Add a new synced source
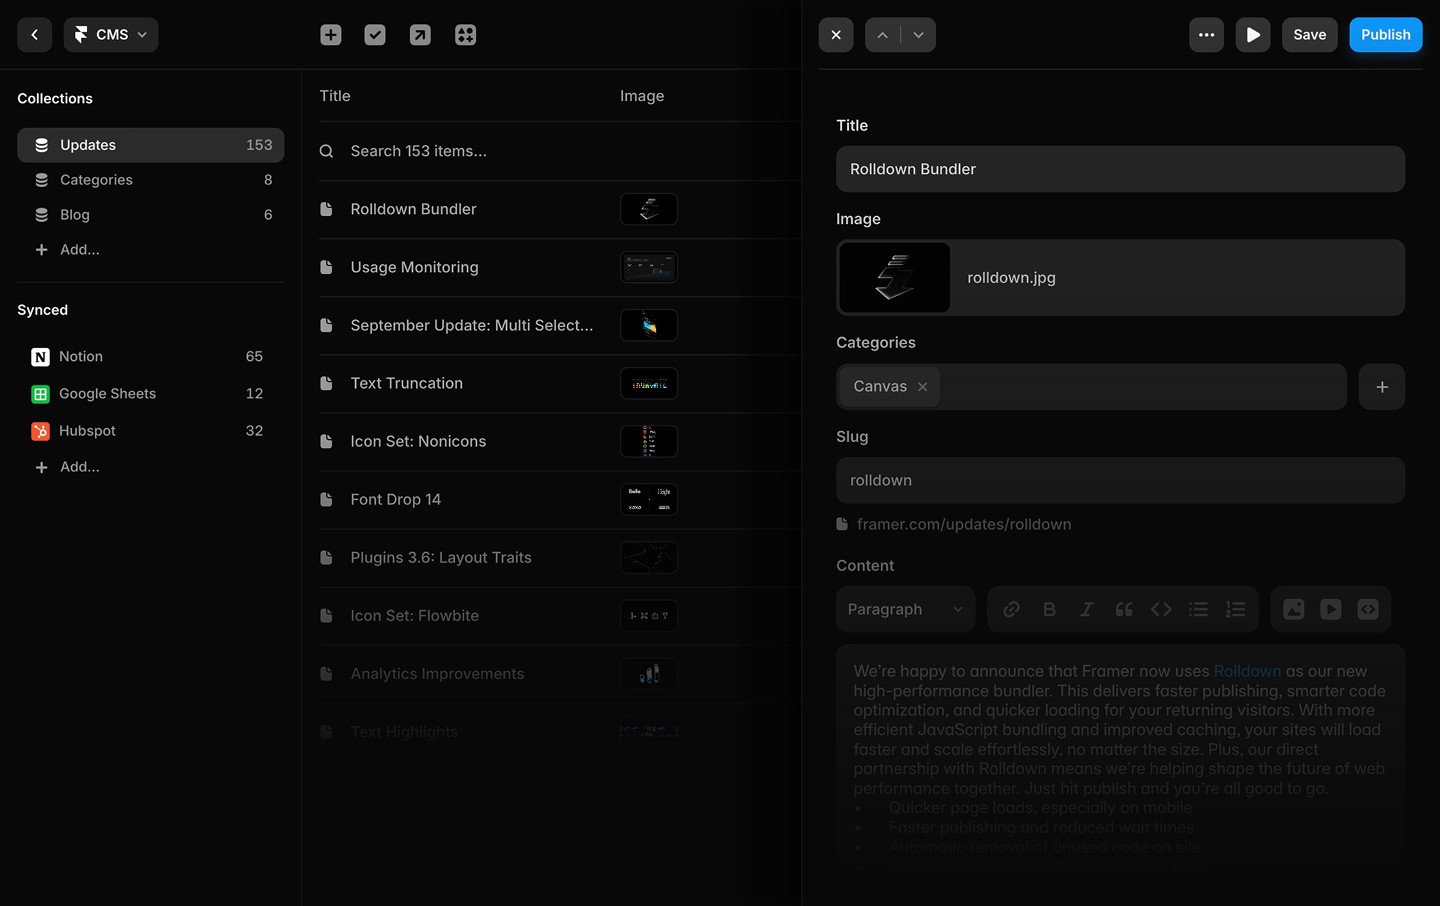1440x906 pixels. click(x=68, y=467)
